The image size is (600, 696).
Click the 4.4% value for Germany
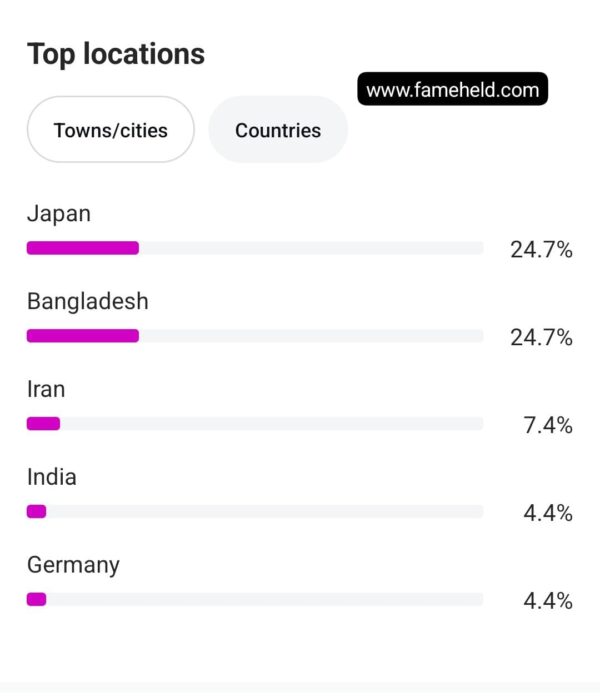click(x=548, y=601)
